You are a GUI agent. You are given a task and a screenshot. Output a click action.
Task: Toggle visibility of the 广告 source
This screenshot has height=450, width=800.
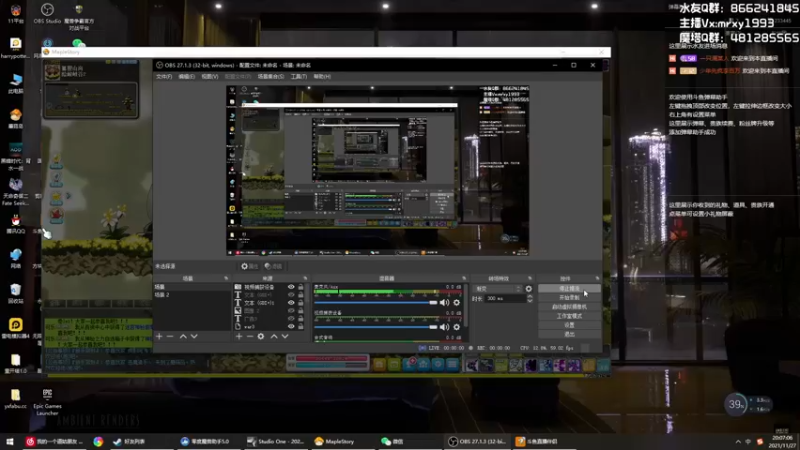click(291, 319)
